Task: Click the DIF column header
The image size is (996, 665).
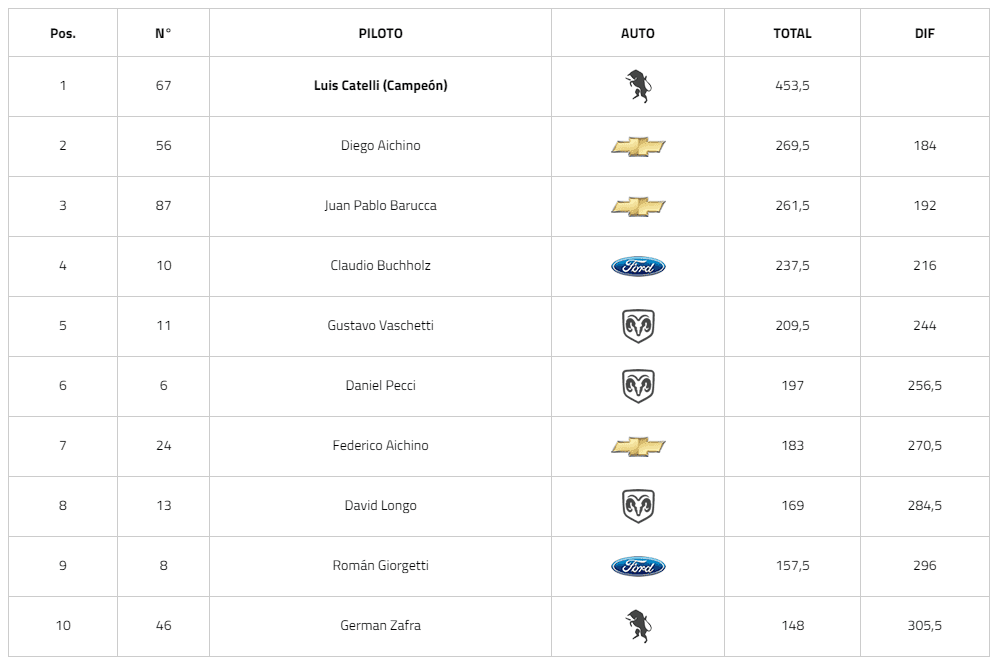Action: (925, 33)
